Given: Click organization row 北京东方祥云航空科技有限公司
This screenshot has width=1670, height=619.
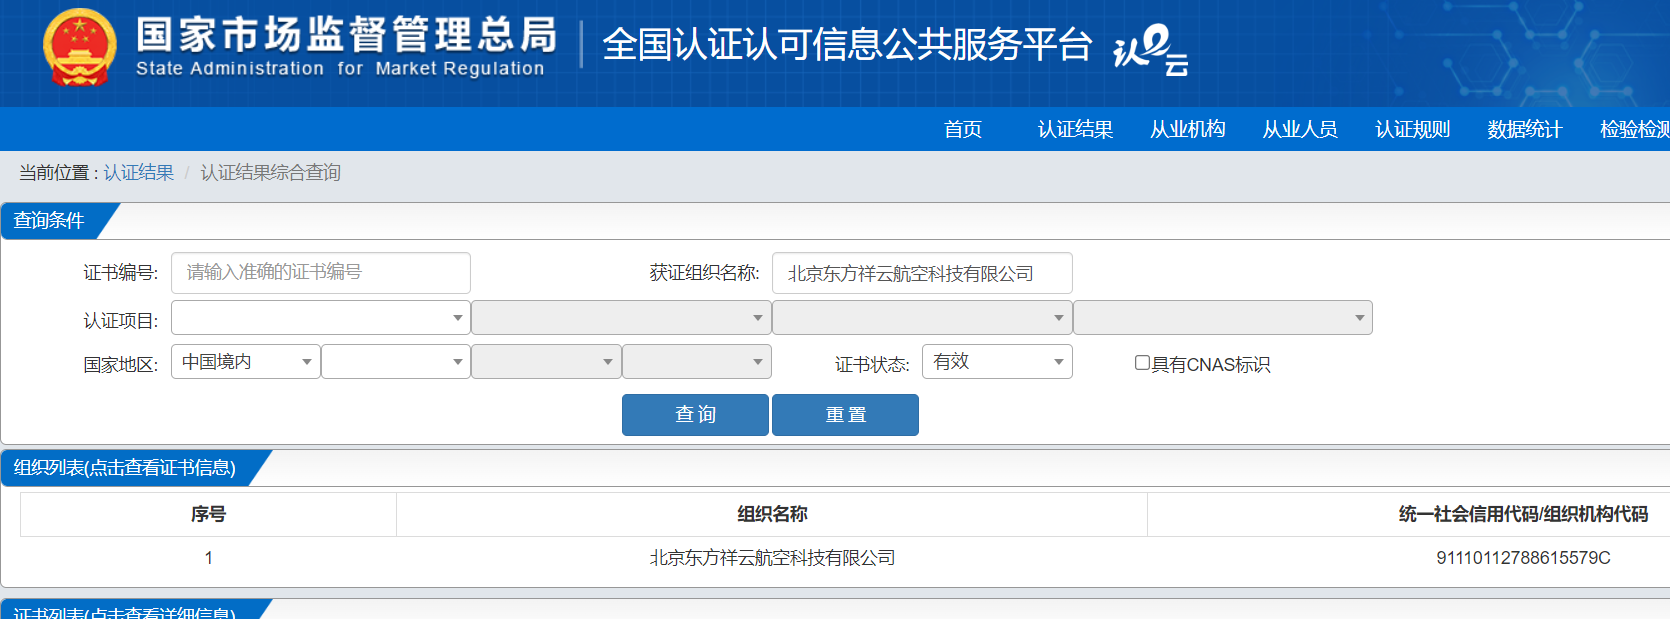Looking at the screenshot, I should pyautogui.click(x=772, y=558).
